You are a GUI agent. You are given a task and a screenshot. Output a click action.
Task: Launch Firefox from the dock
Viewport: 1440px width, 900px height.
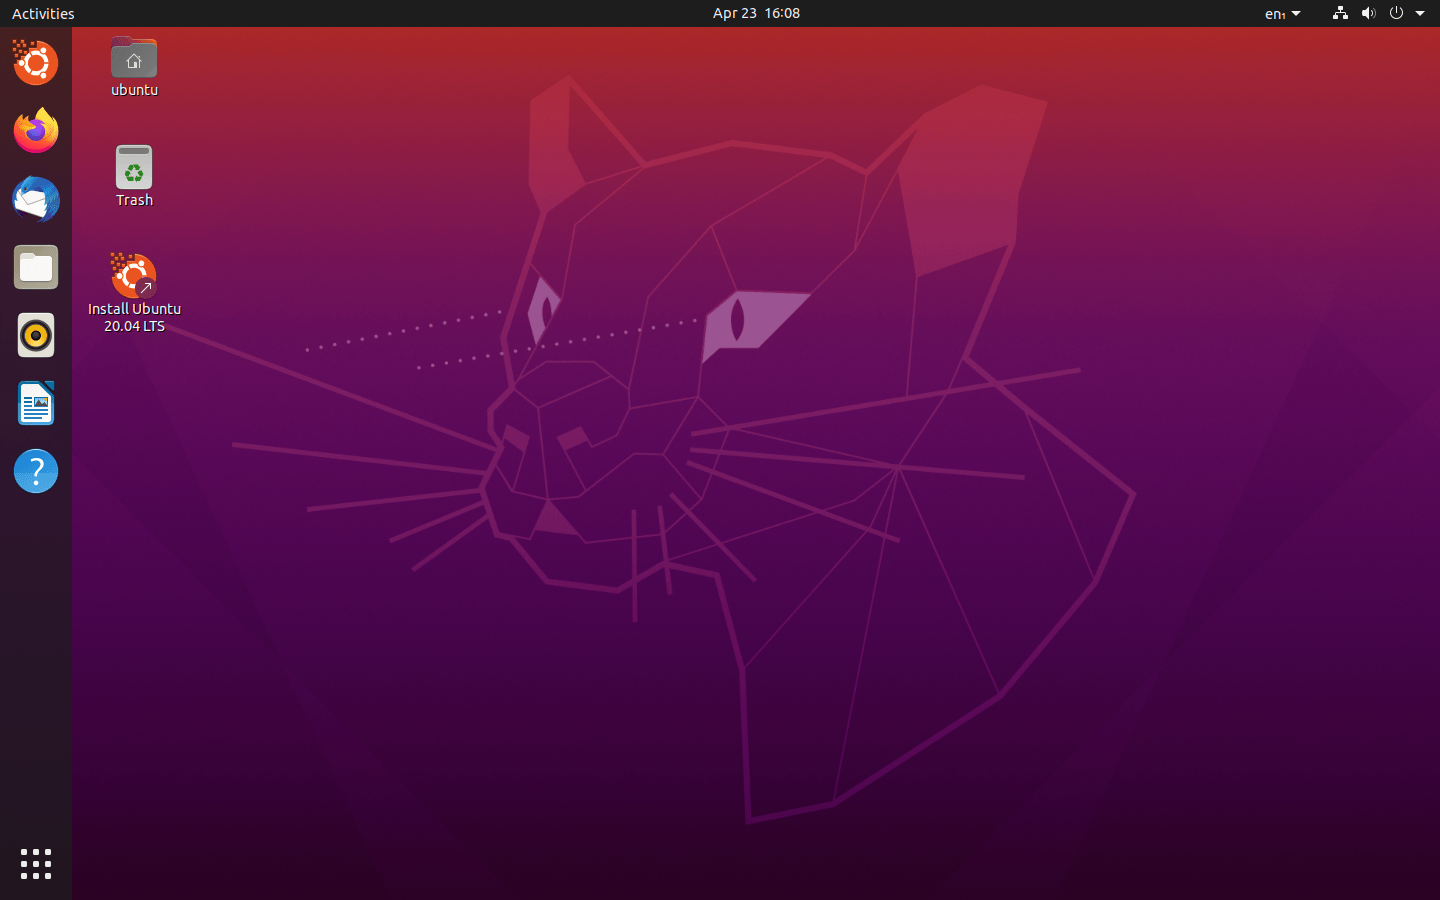pos(35,131)
